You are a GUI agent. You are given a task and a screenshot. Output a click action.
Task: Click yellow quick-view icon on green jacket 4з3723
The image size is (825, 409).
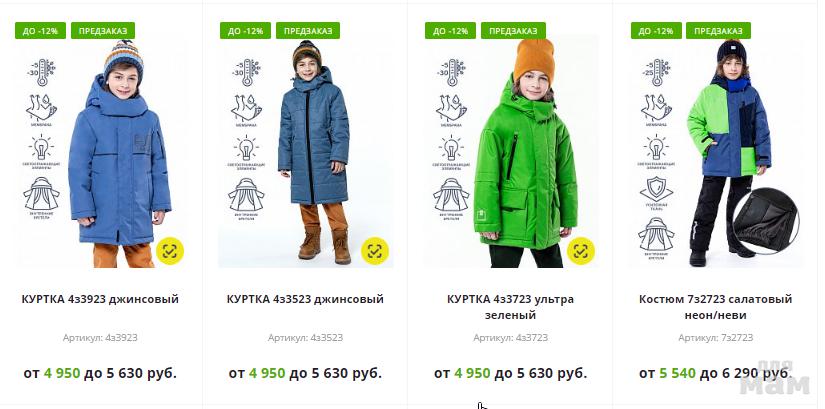click(x=581, y=251)
